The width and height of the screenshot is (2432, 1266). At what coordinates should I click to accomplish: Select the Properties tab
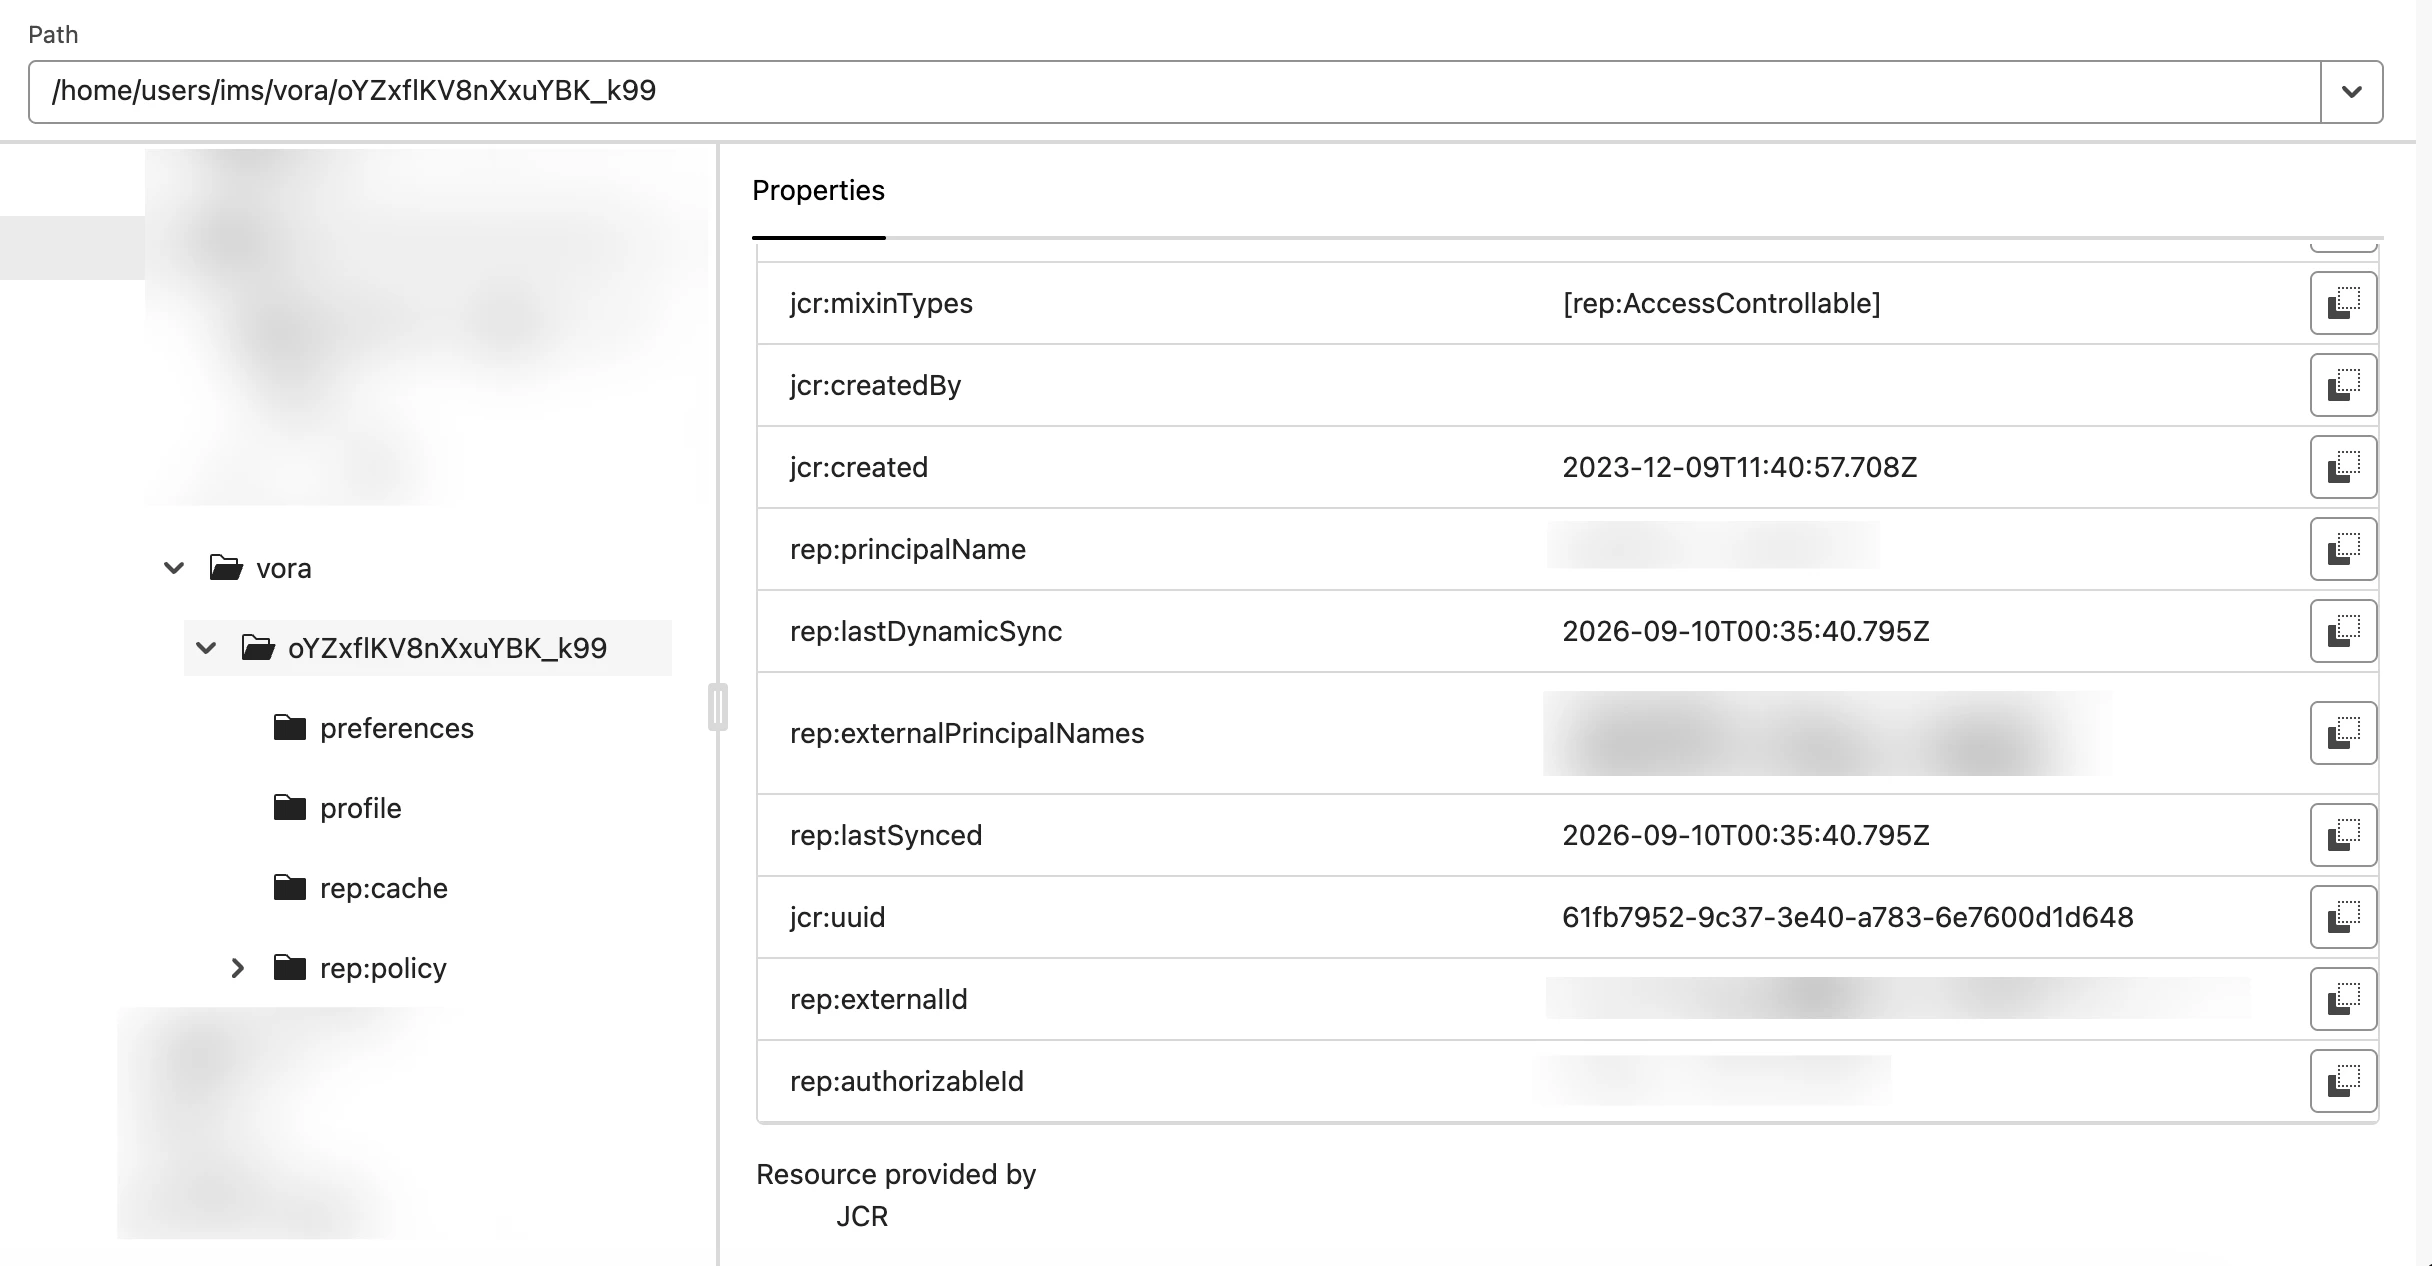tap(818, 191)
